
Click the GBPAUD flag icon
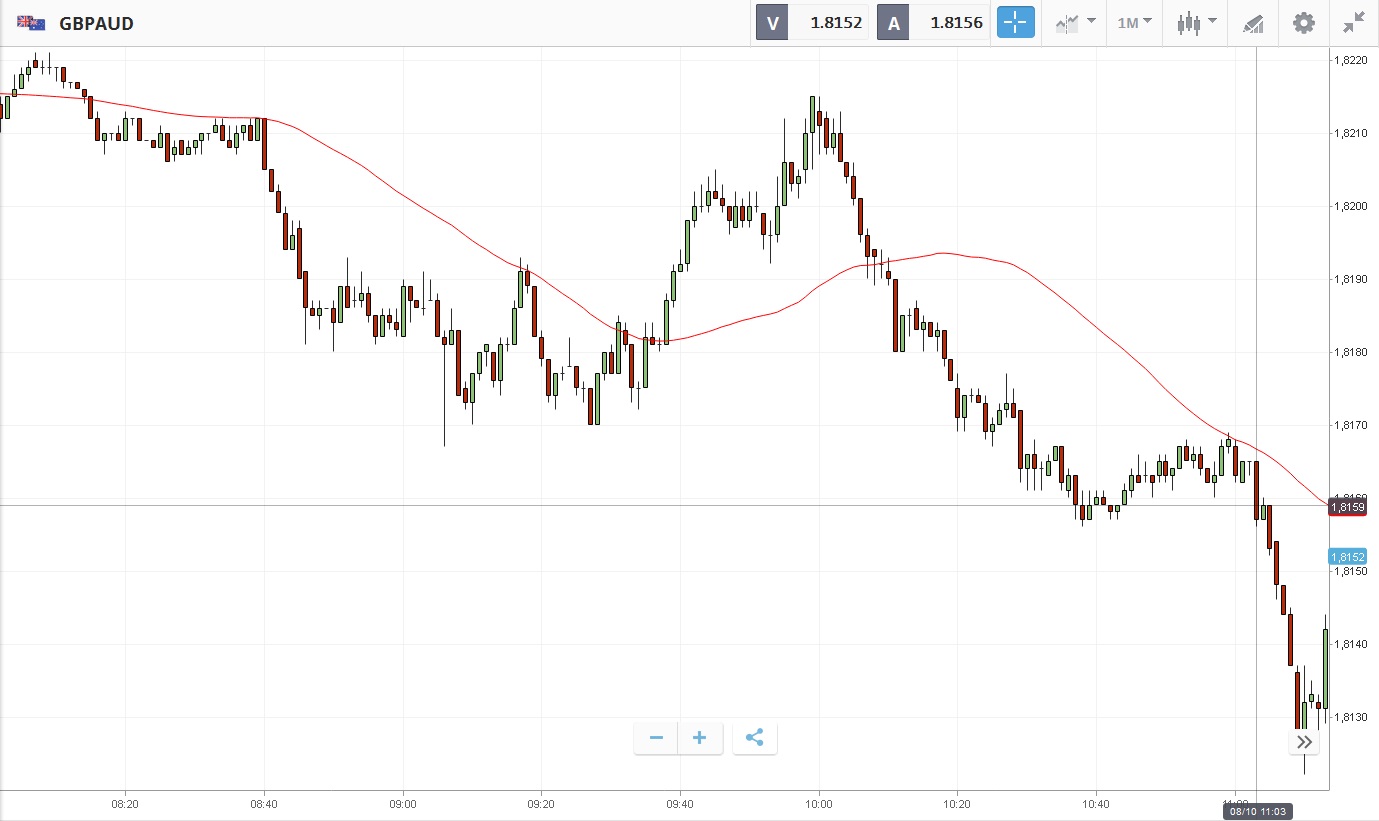pyautogui.click(x=31, y=23)
